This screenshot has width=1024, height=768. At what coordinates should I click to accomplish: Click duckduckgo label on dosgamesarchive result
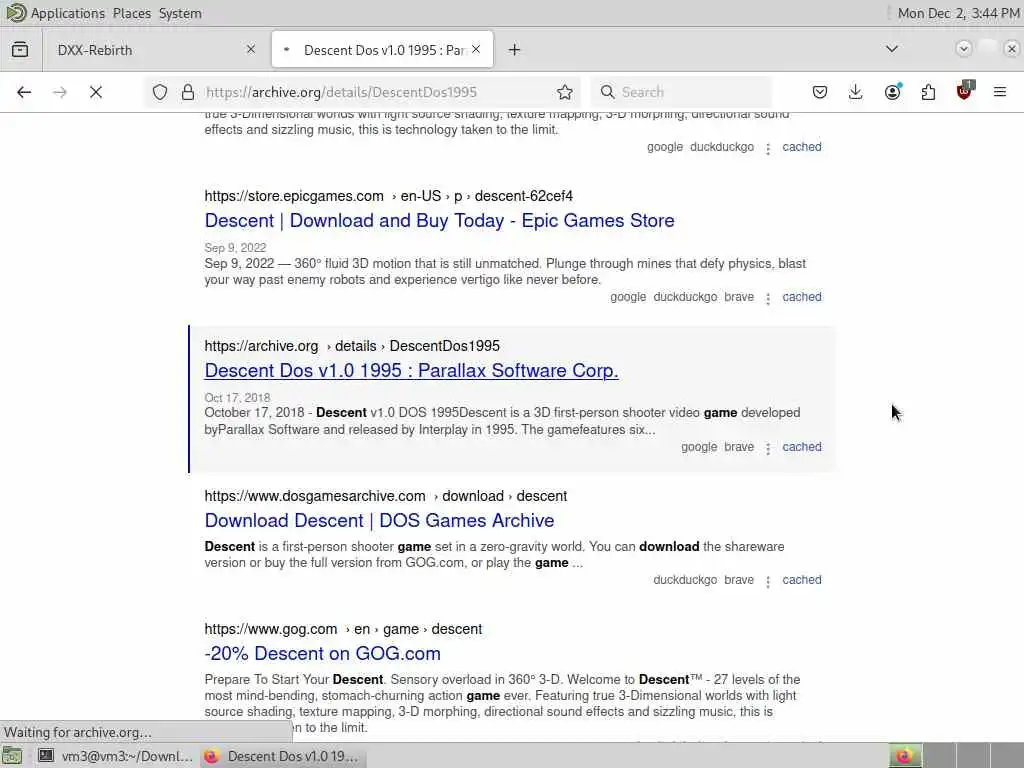(x=685, y=580)
